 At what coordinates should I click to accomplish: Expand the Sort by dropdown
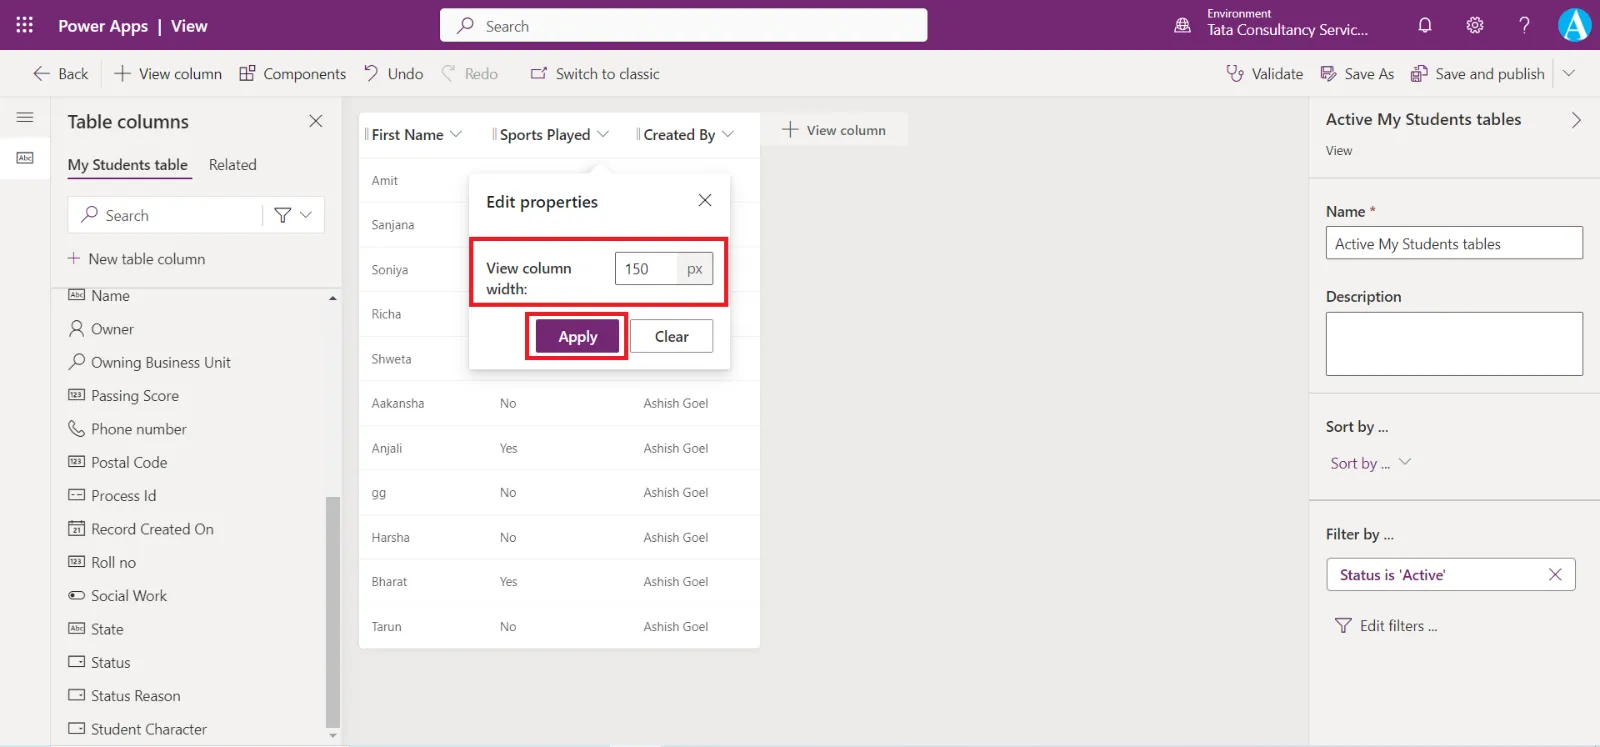[x=1405, y=462]
